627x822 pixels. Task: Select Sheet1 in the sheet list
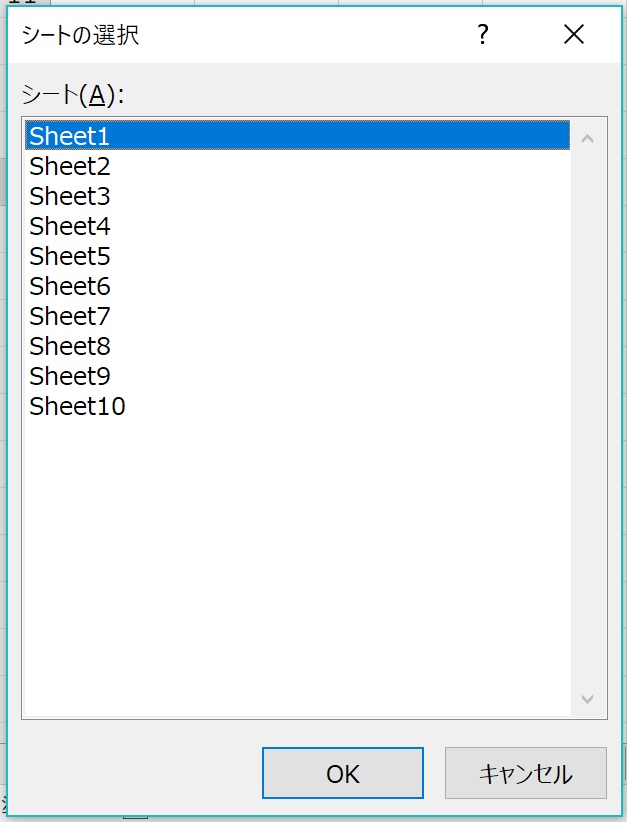click(x=69, y=136)
